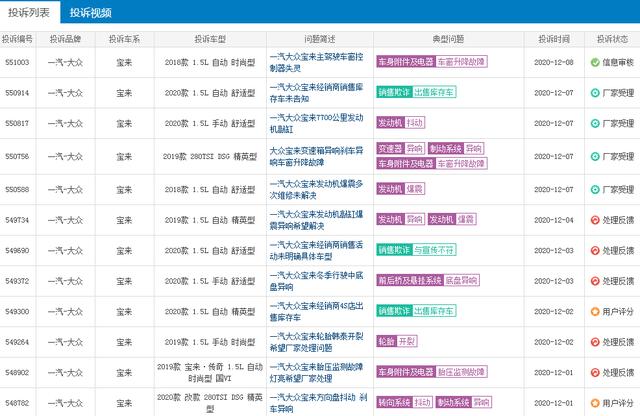The image size is (640, 416).
Task: Click the 处理反馈 status icon in row 549734
Action: tap(595, 219)
